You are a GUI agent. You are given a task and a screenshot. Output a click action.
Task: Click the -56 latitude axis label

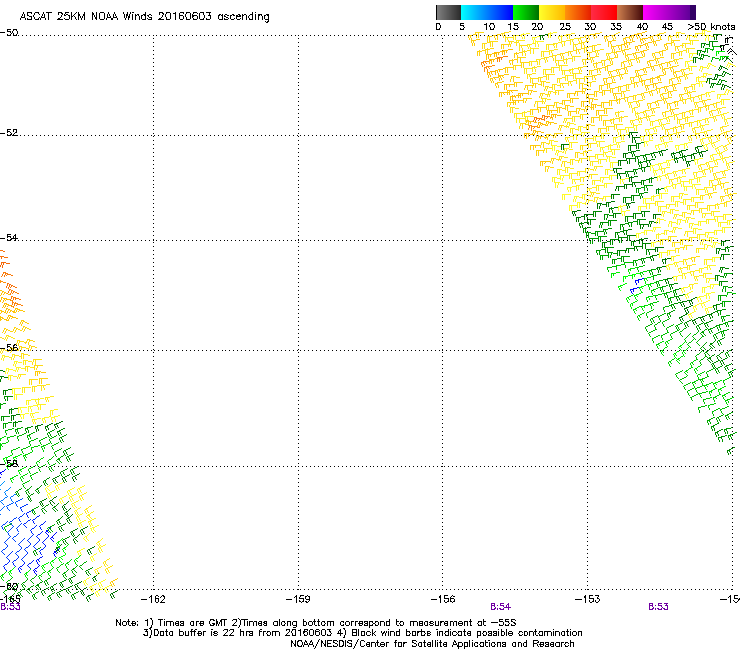point(9,347)
